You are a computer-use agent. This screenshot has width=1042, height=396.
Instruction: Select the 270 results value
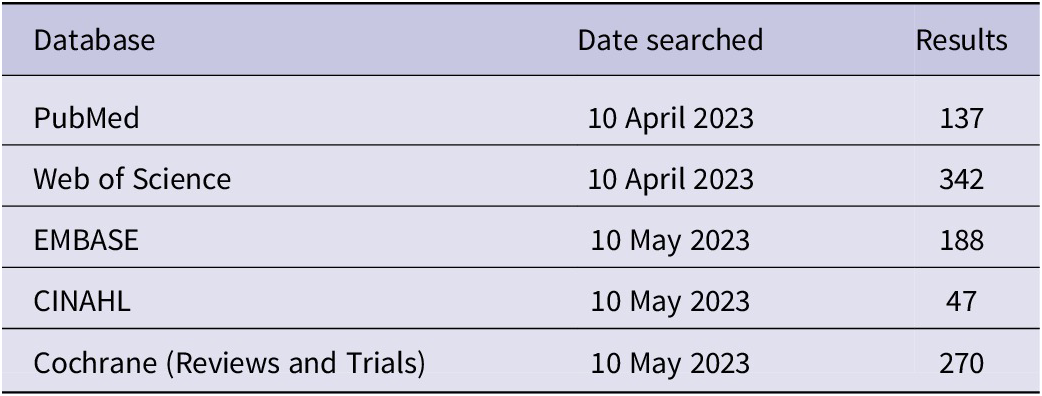pyautogui.click(x=962, y=363)
